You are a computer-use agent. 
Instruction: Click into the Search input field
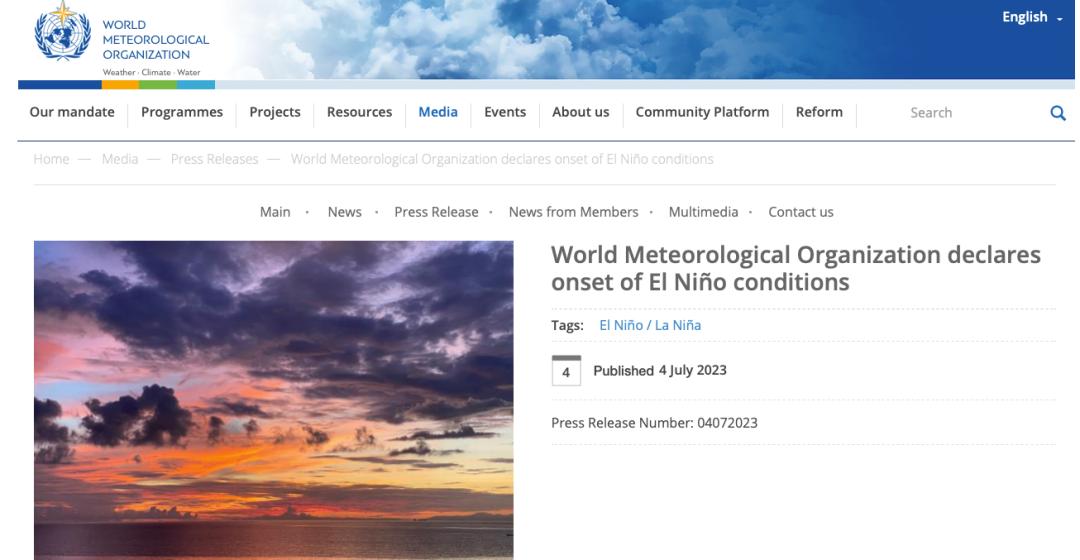950,113
